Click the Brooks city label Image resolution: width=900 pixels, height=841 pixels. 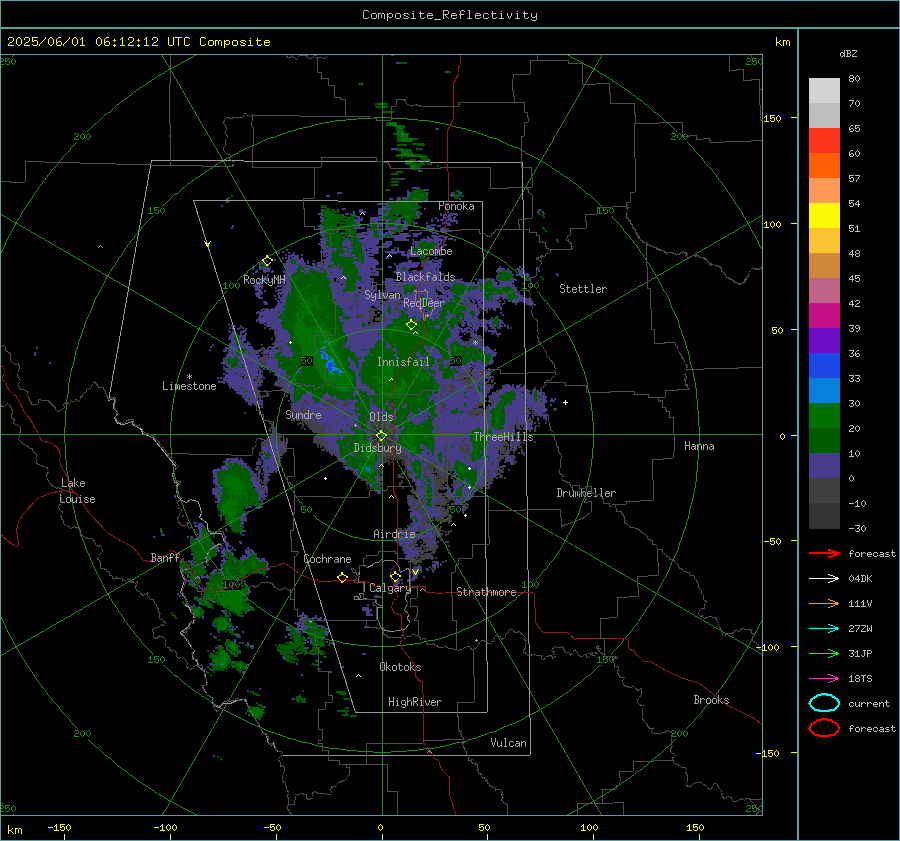(x=711, y=700)
